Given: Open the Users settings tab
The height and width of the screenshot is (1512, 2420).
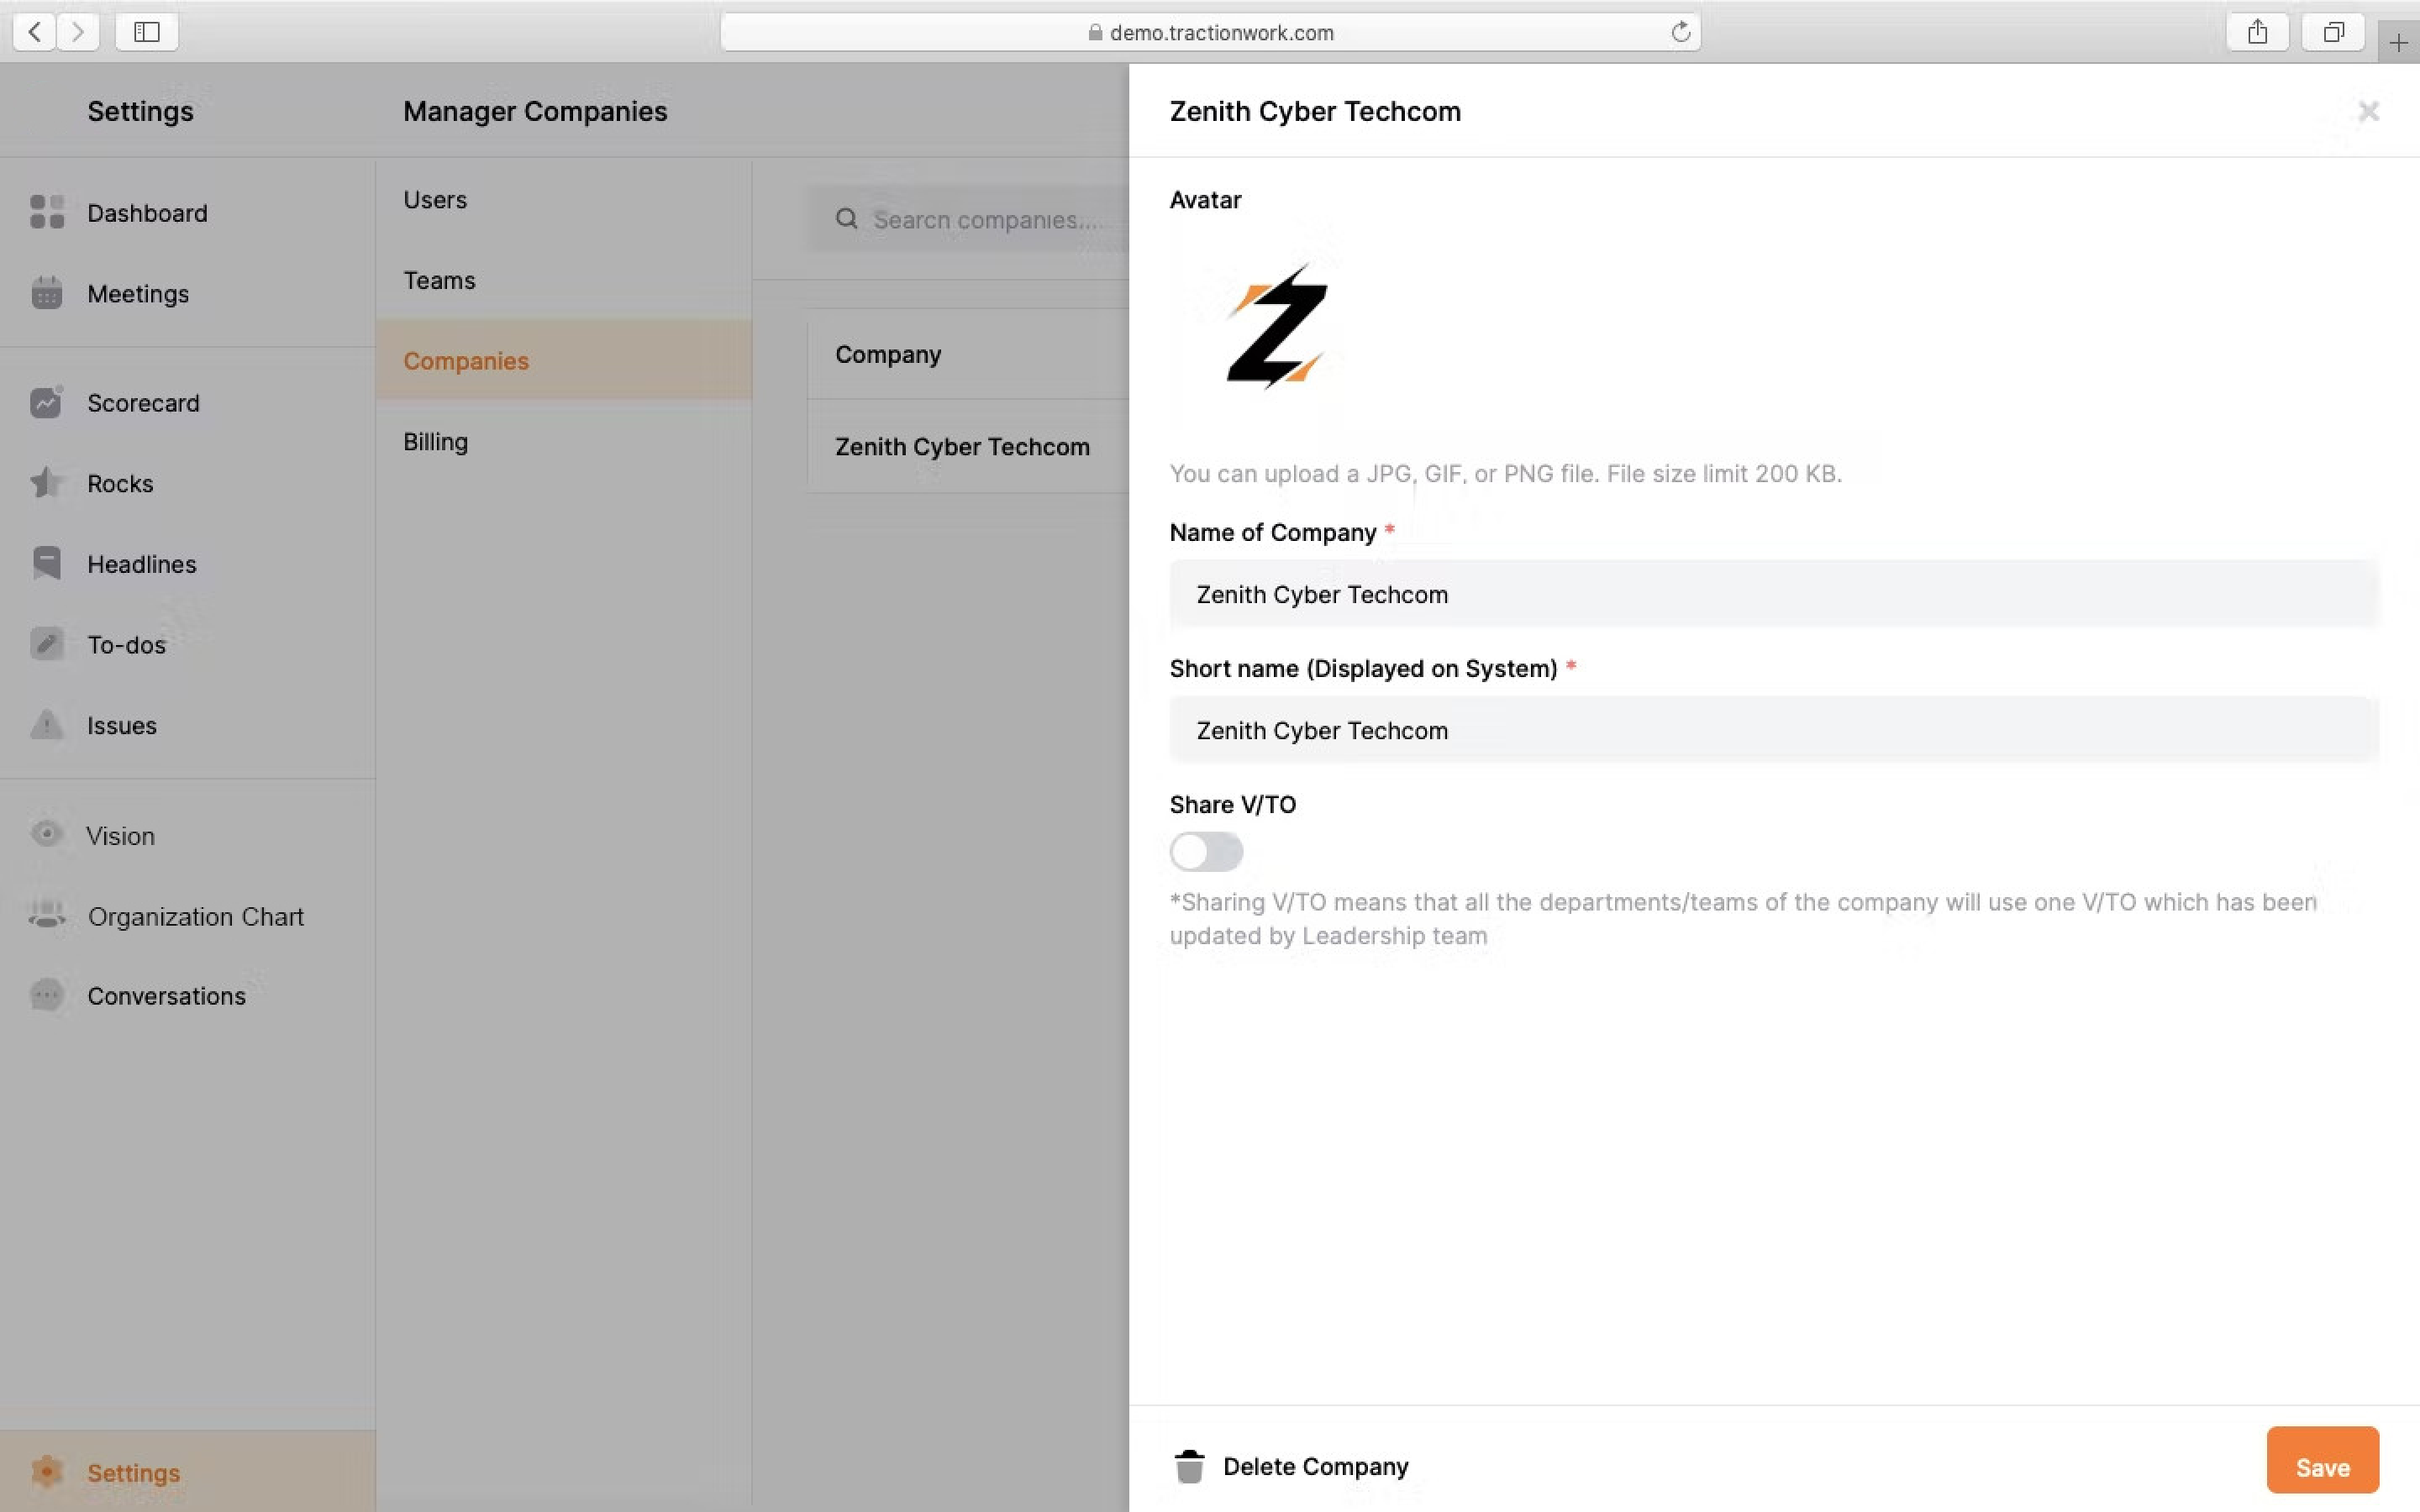Looking at the screenshot, I should coord(435,200).
